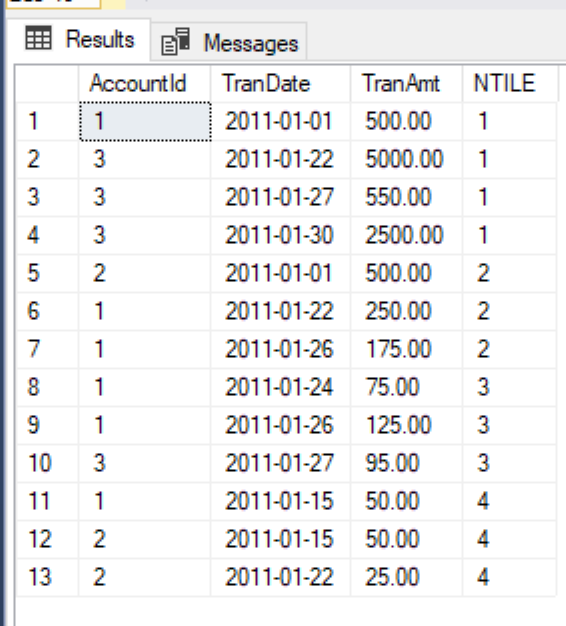Click the 25.00 TranAmt cell
Screen dimensions: 566x626
pyautogui.click(x=406, y=577)
